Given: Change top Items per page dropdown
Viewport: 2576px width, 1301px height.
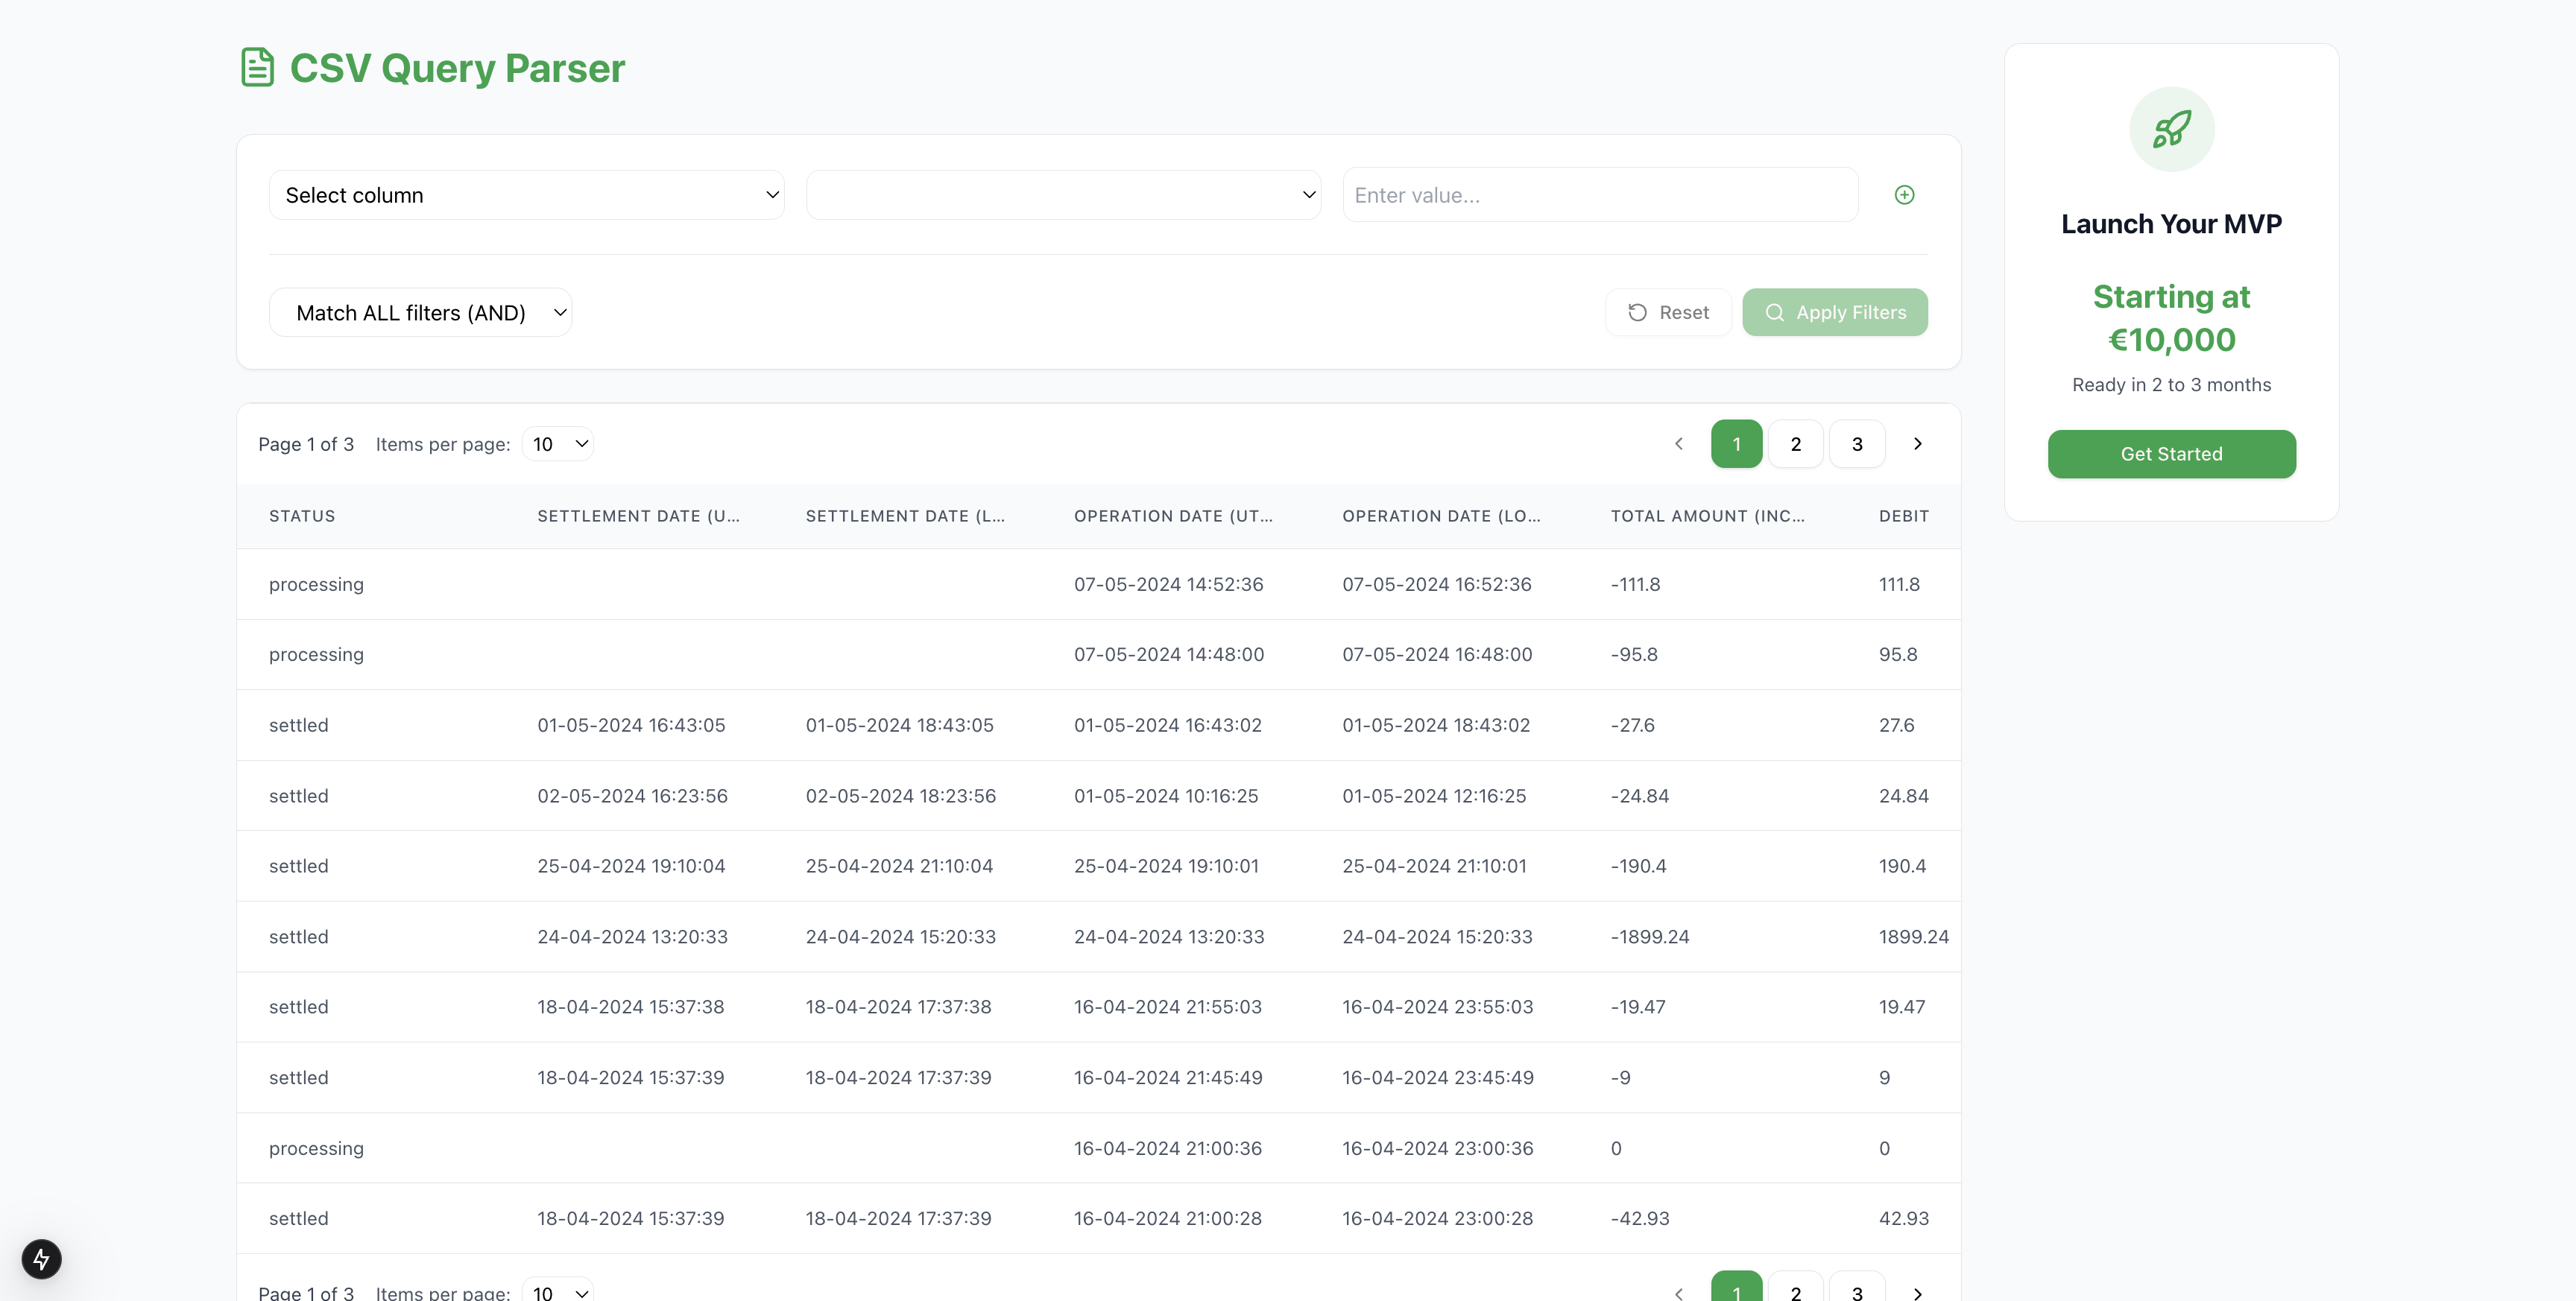Looking at the screenshot, I should pyautogui.click(x=558, y=444).
